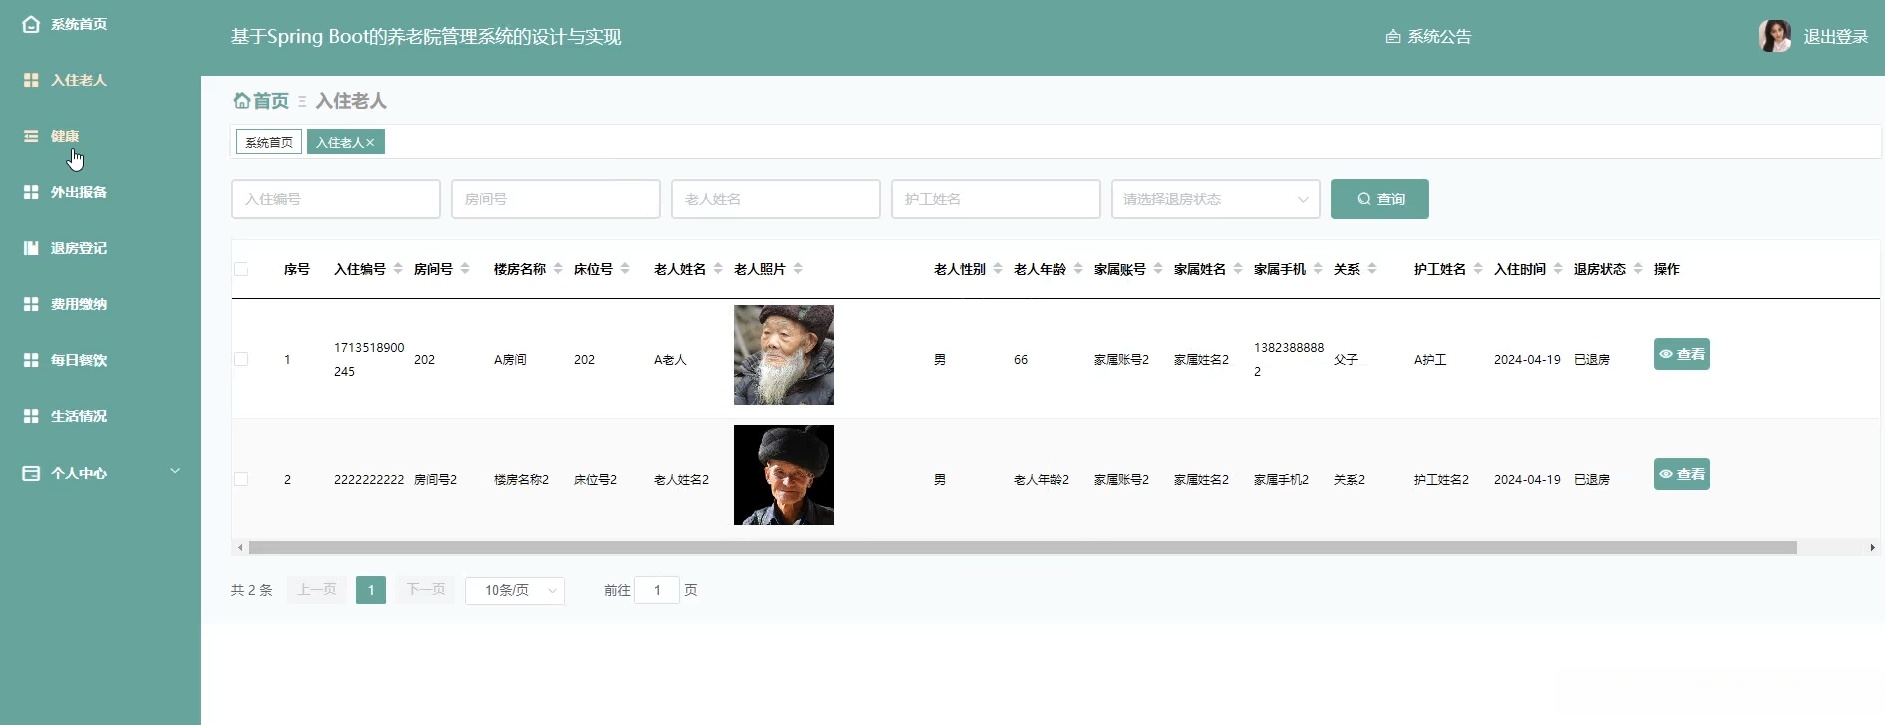Click the sort arrows on 入住编号 column
Screen dimensions: 1885x725
(x=397, y=269)
